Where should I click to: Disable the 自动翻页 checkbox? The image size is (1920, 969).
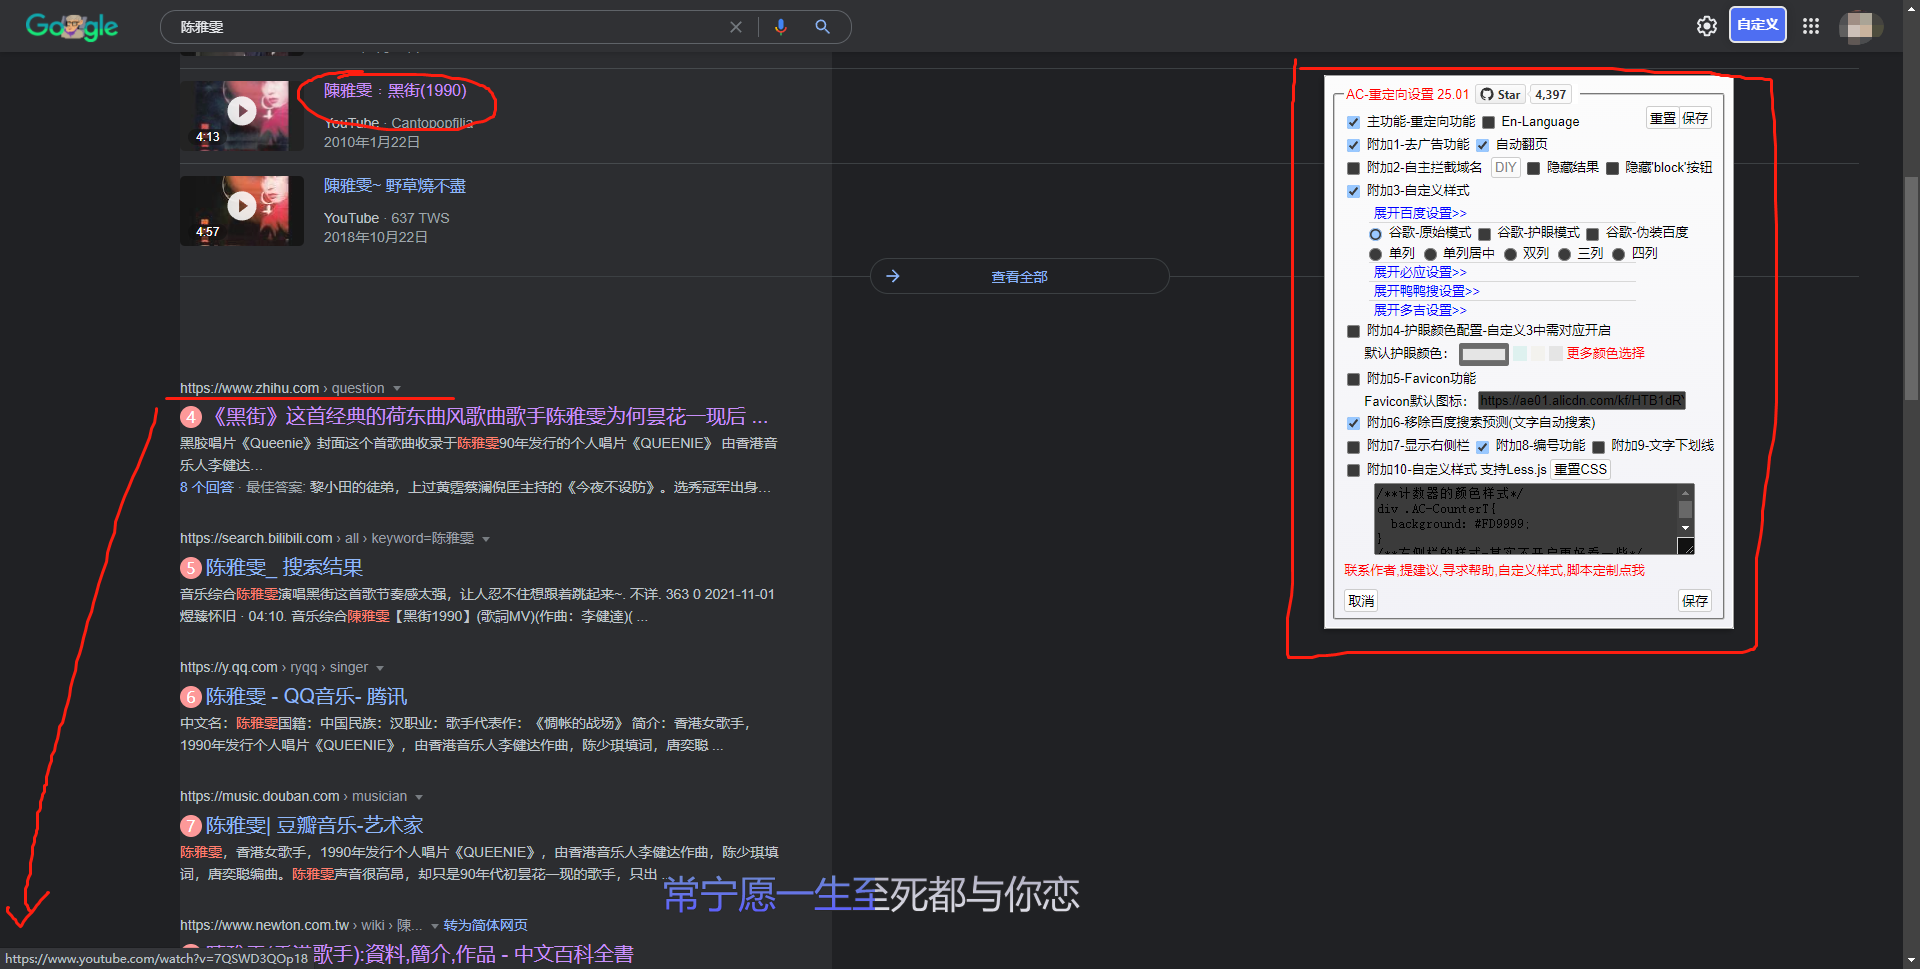(x=1484, y=144)
